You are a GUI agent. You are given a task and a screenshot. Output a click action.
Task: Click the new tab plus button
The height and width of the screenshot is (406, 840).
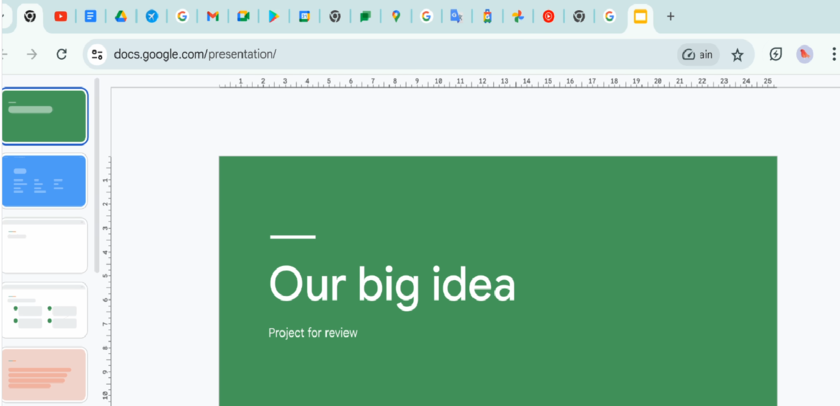670,16
